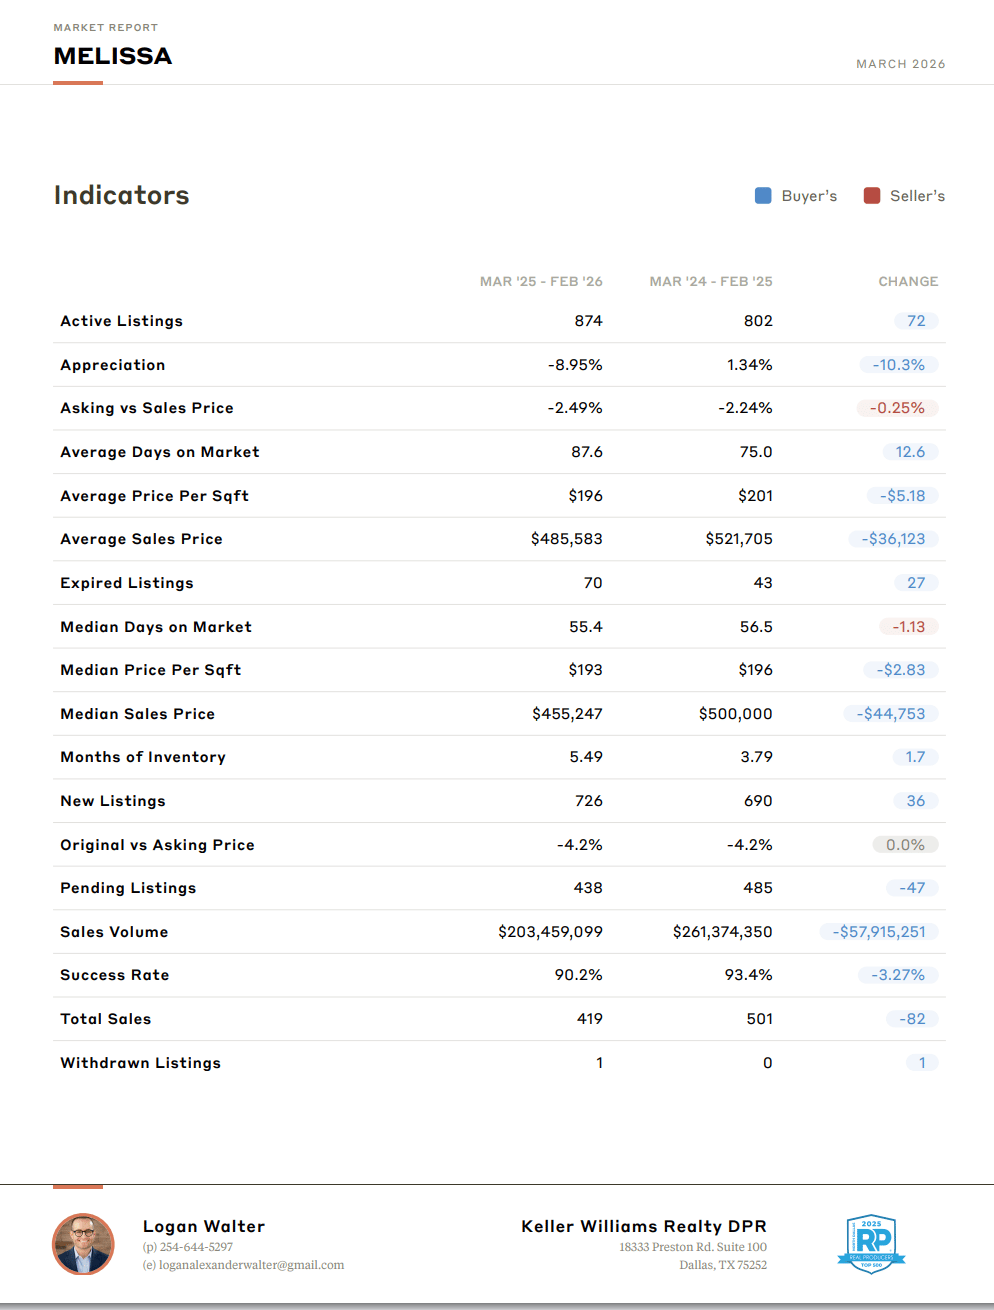The height and width of the screenshot is (1310, 994).
Task: Click the Sales Volume change badge -$57,915,251
Action: [x=878, y=932]
